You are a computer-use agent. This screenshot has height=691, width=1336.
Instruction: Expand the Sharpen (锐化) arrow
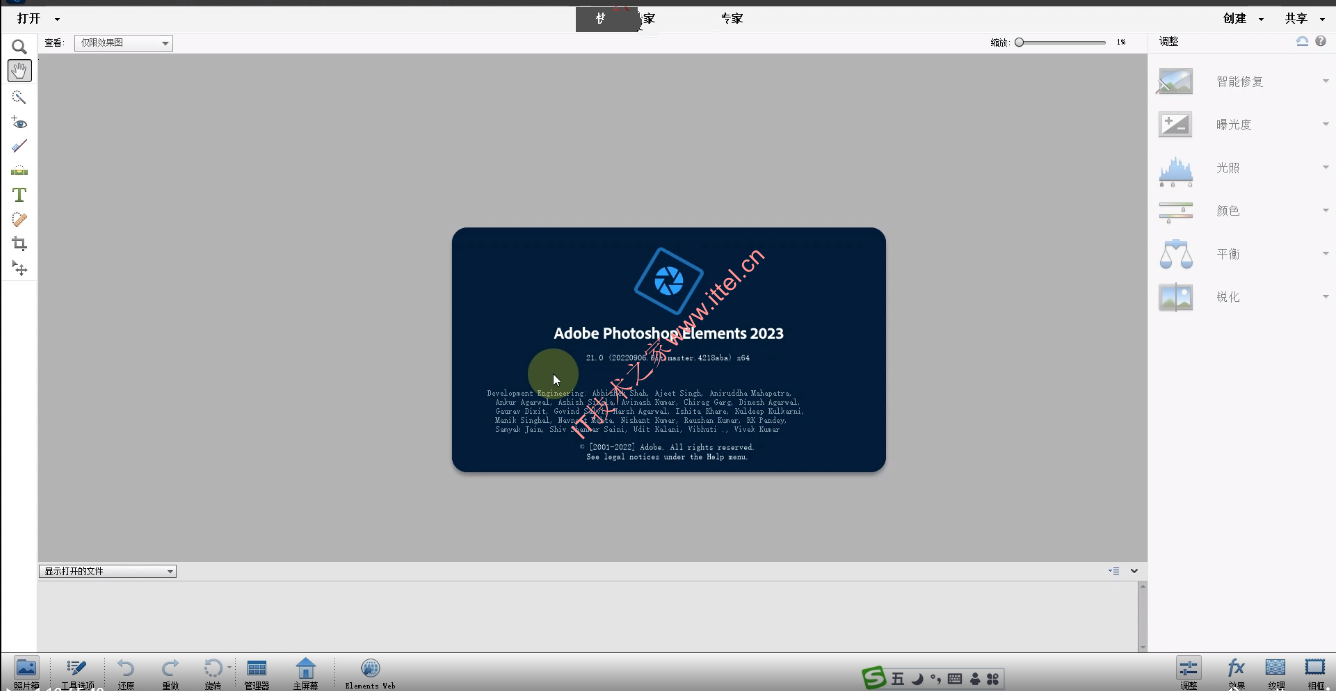(1325, 297)
